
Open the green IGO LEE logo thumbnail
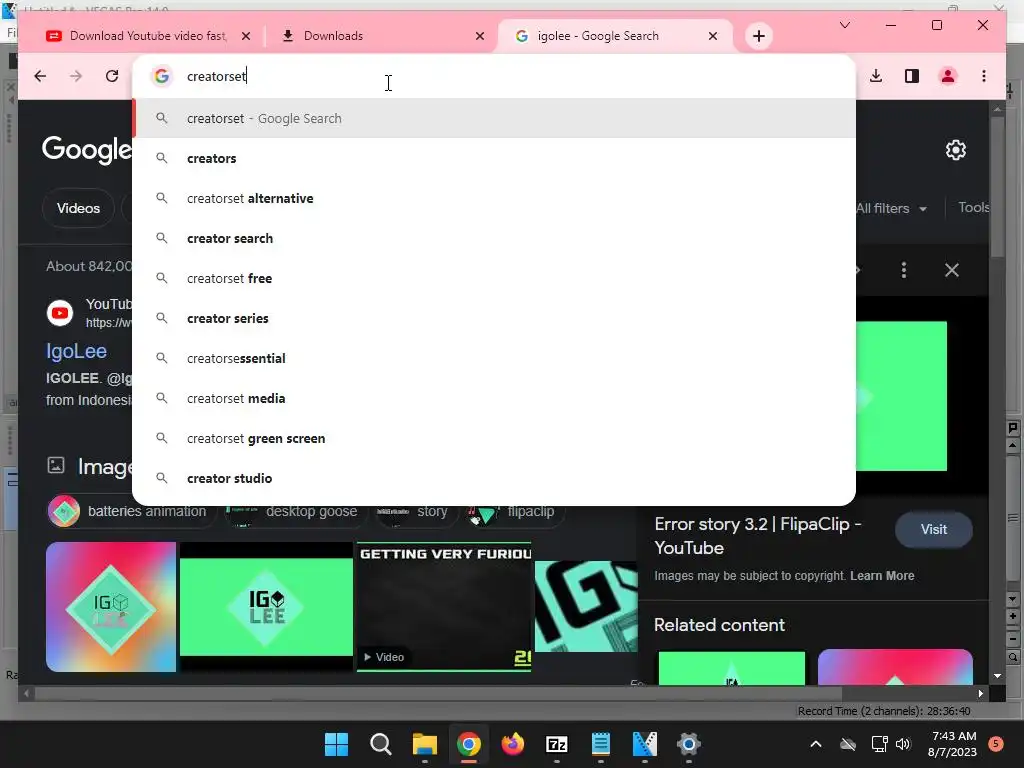point(266,607)
